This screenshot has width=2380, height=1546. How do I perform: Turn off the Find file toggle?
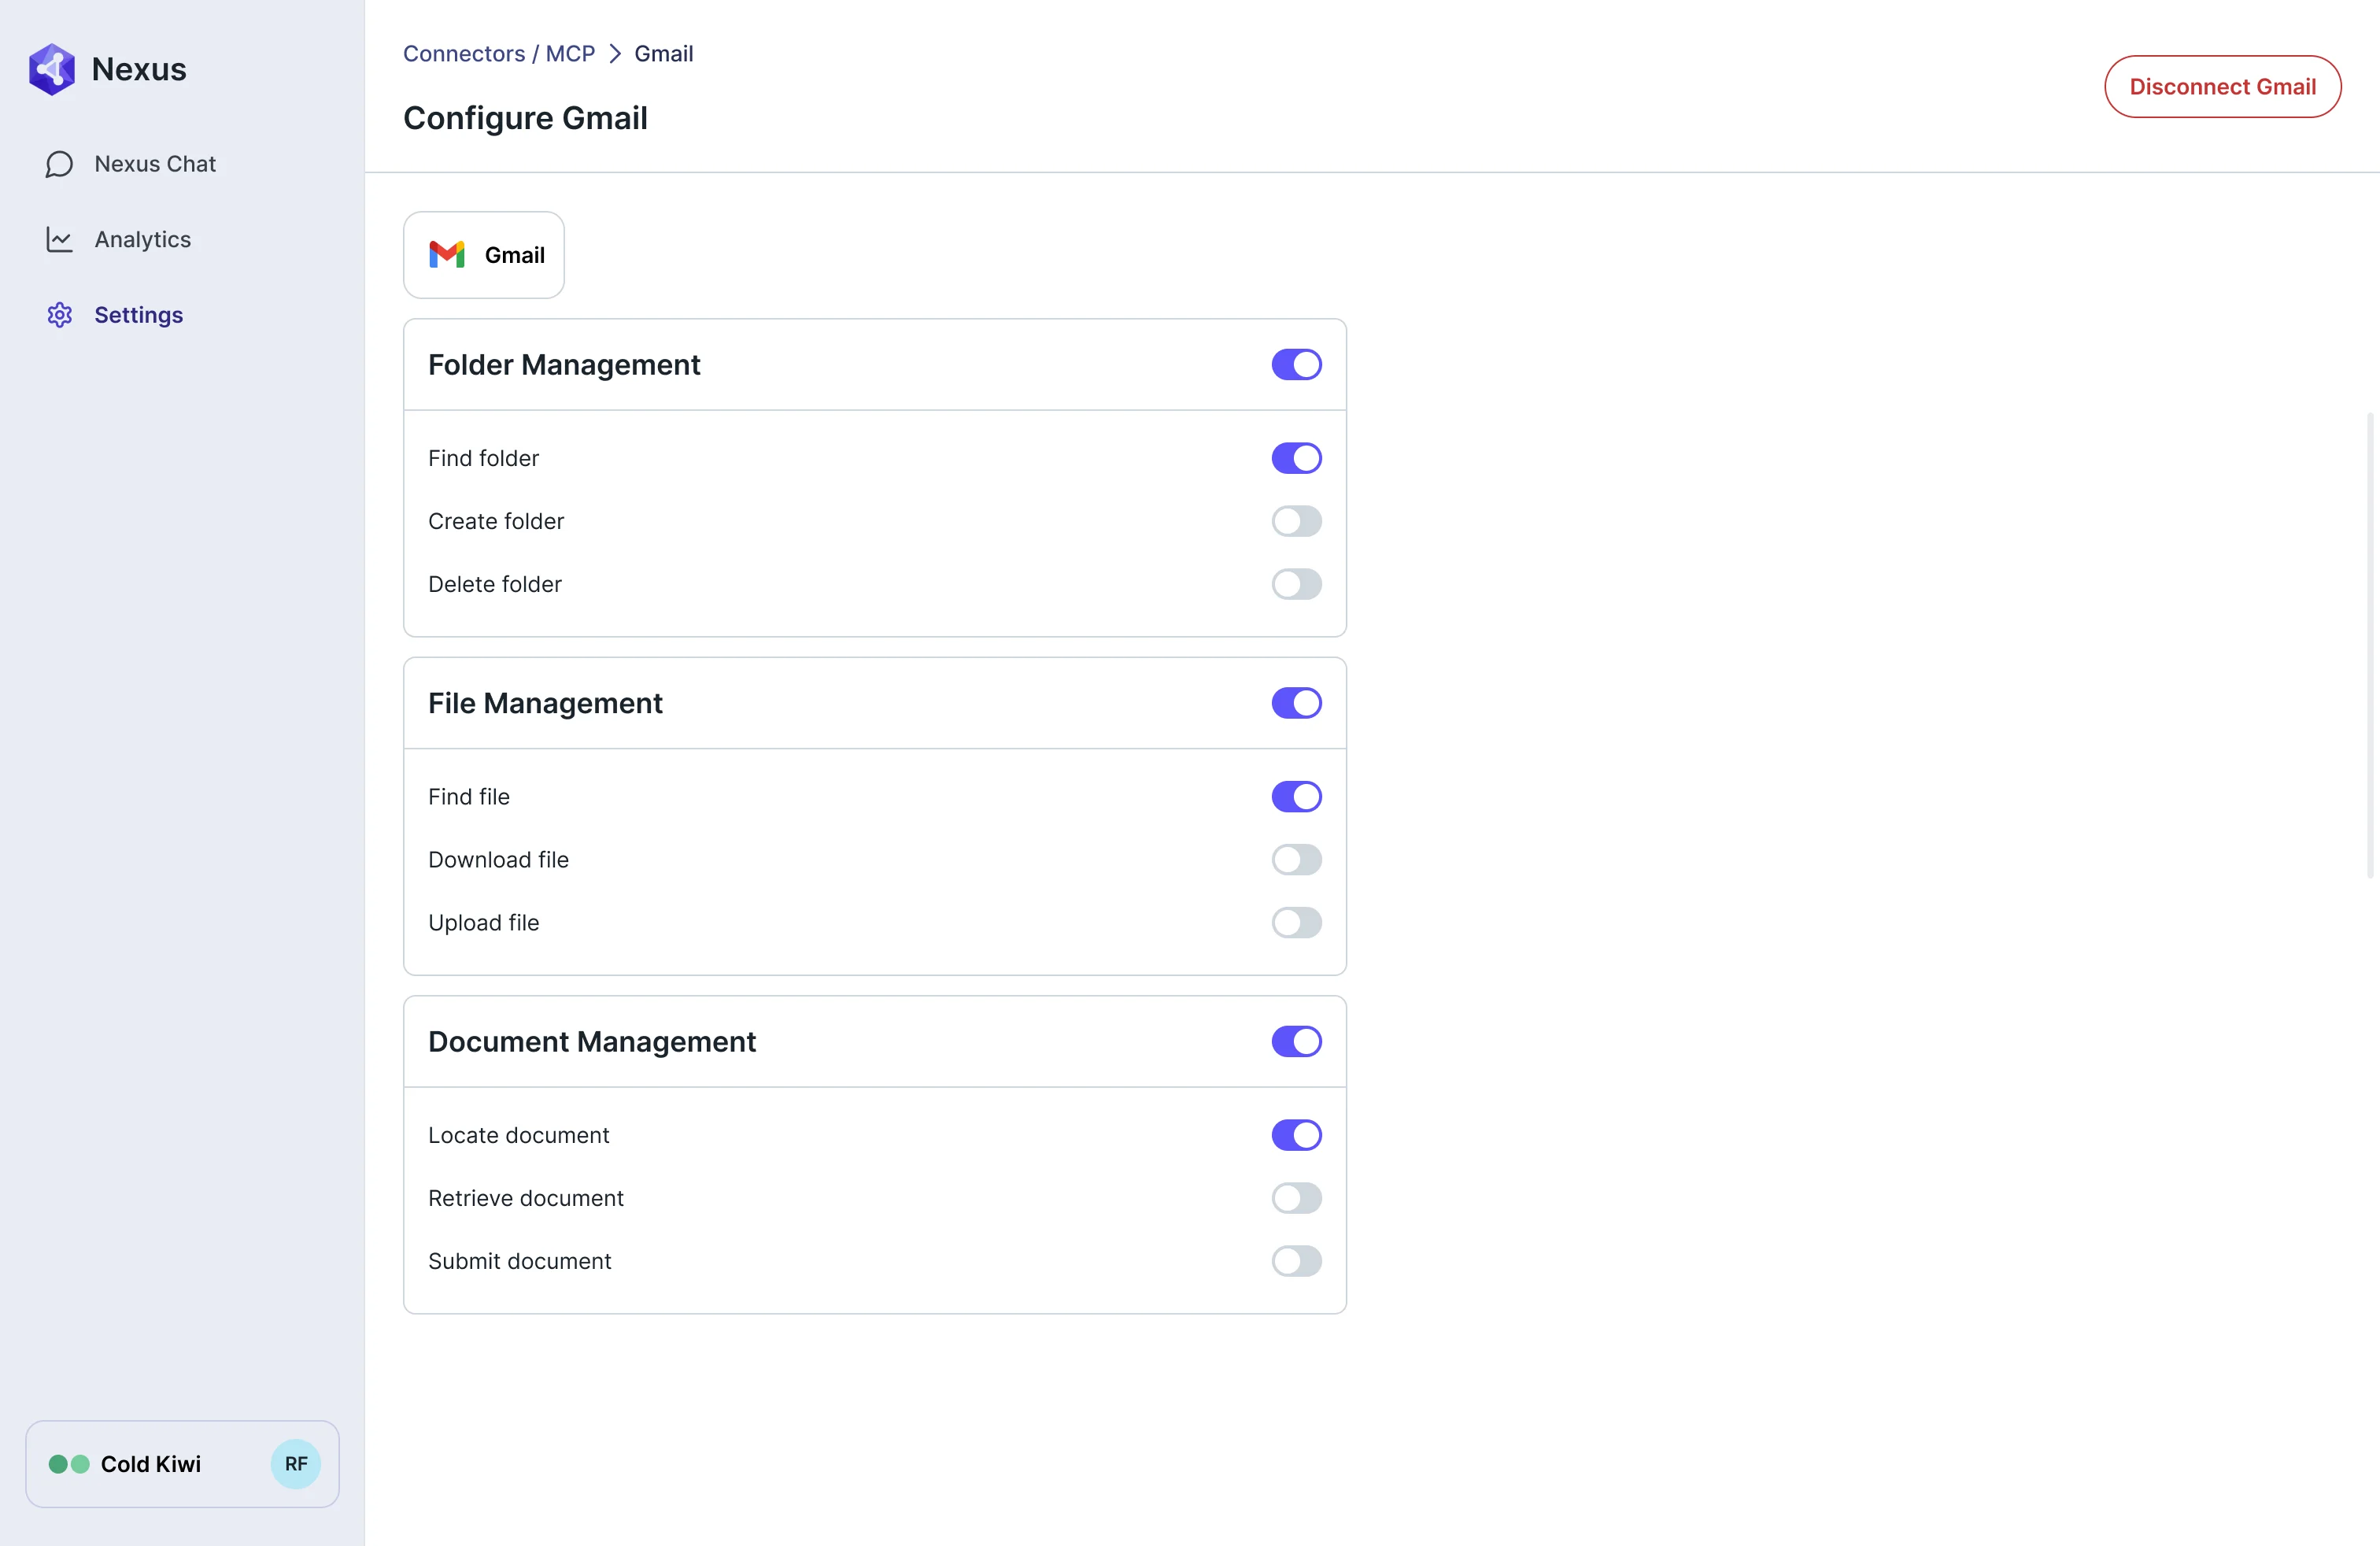[1297, 797]
